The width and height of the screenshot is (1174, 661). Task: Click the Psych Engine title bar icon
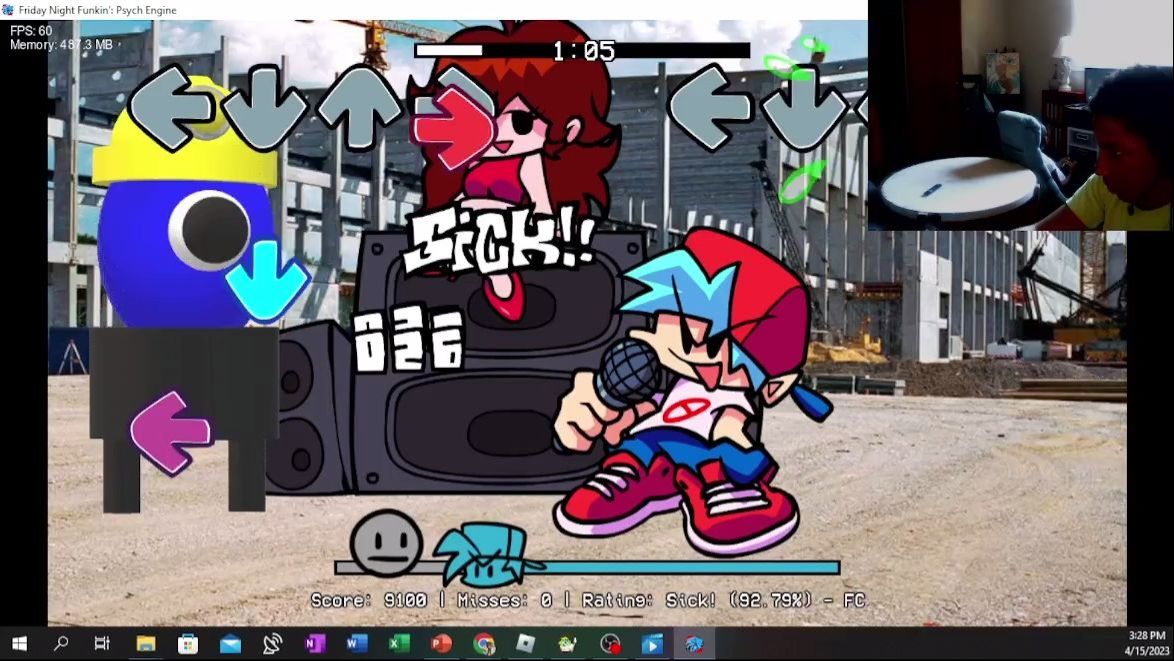[8, 10]
